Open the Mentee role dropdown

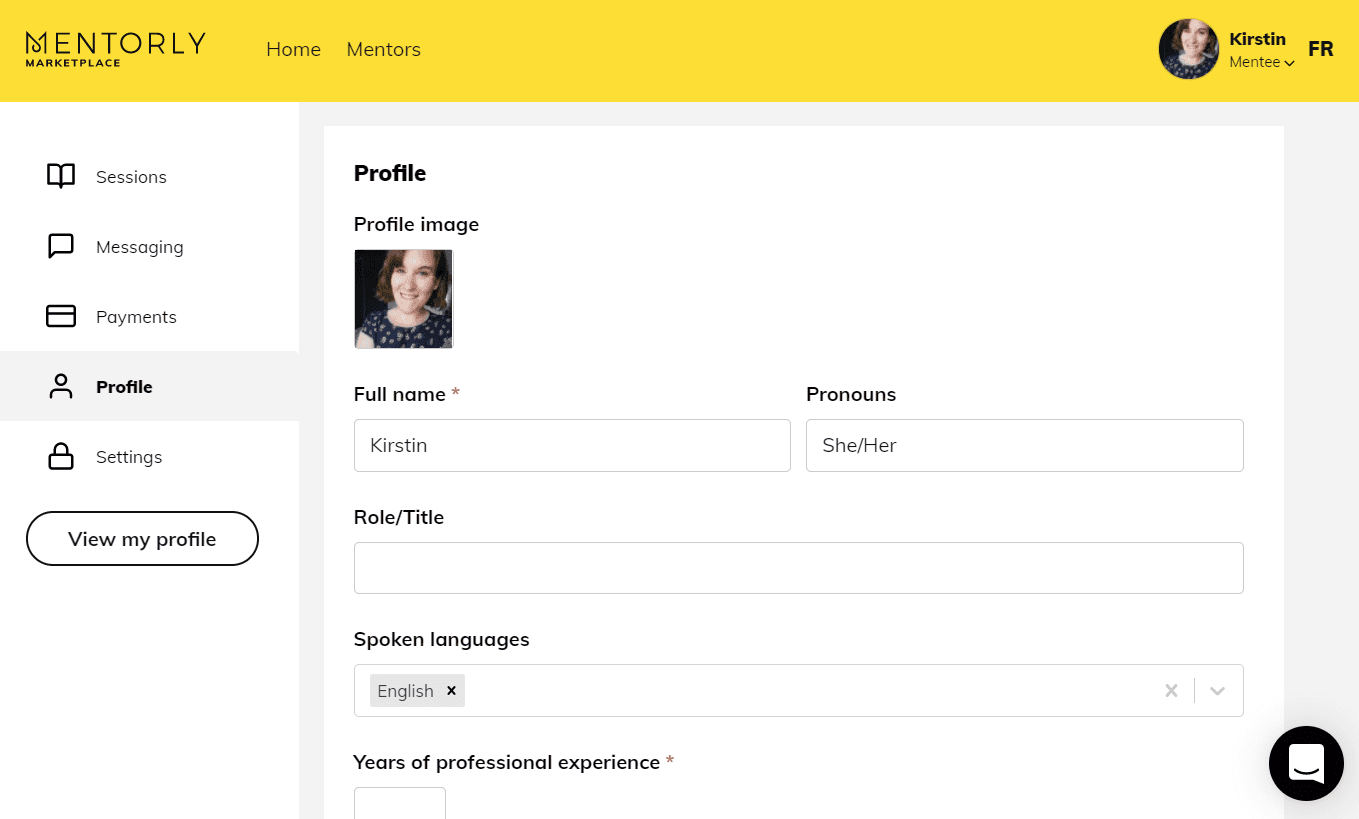click(x=1261, y=62)
